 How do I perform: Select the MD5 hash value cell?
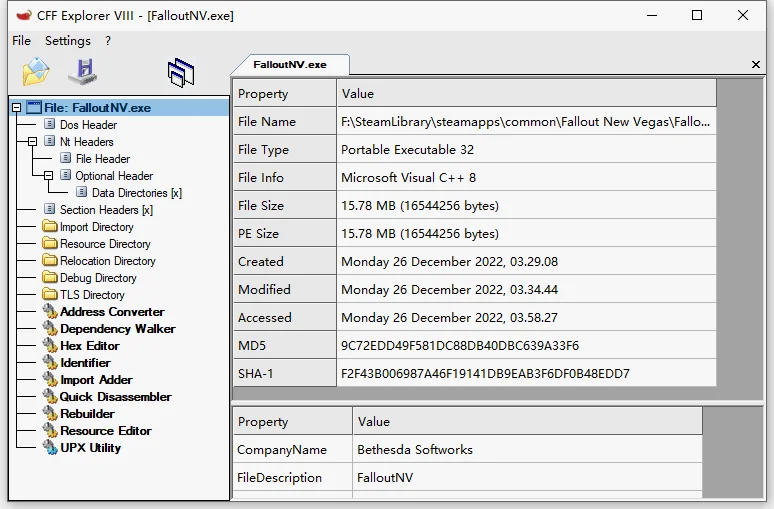[x=527, y=346]
